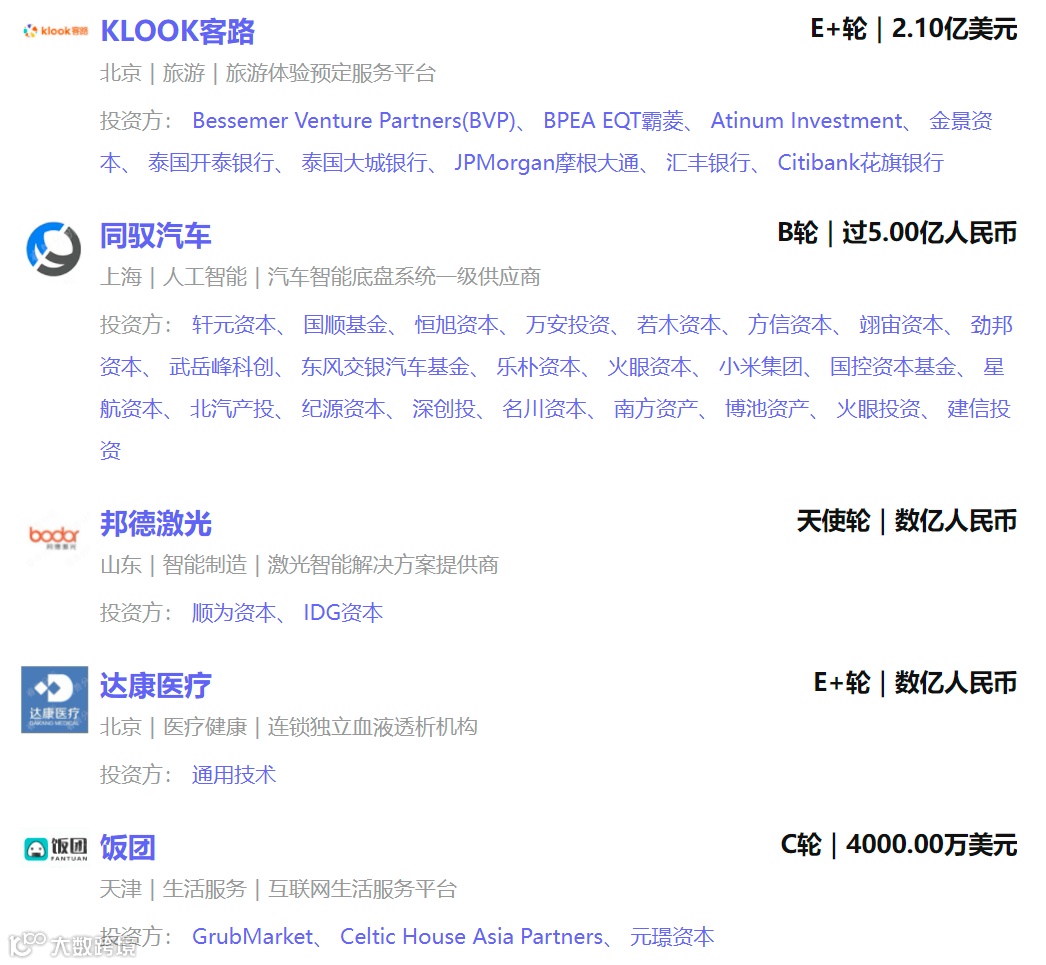The height and width of the screenshot is (965, 1046).
Task: Click the 达康医疗 blue logo
Action: (55, 700)
